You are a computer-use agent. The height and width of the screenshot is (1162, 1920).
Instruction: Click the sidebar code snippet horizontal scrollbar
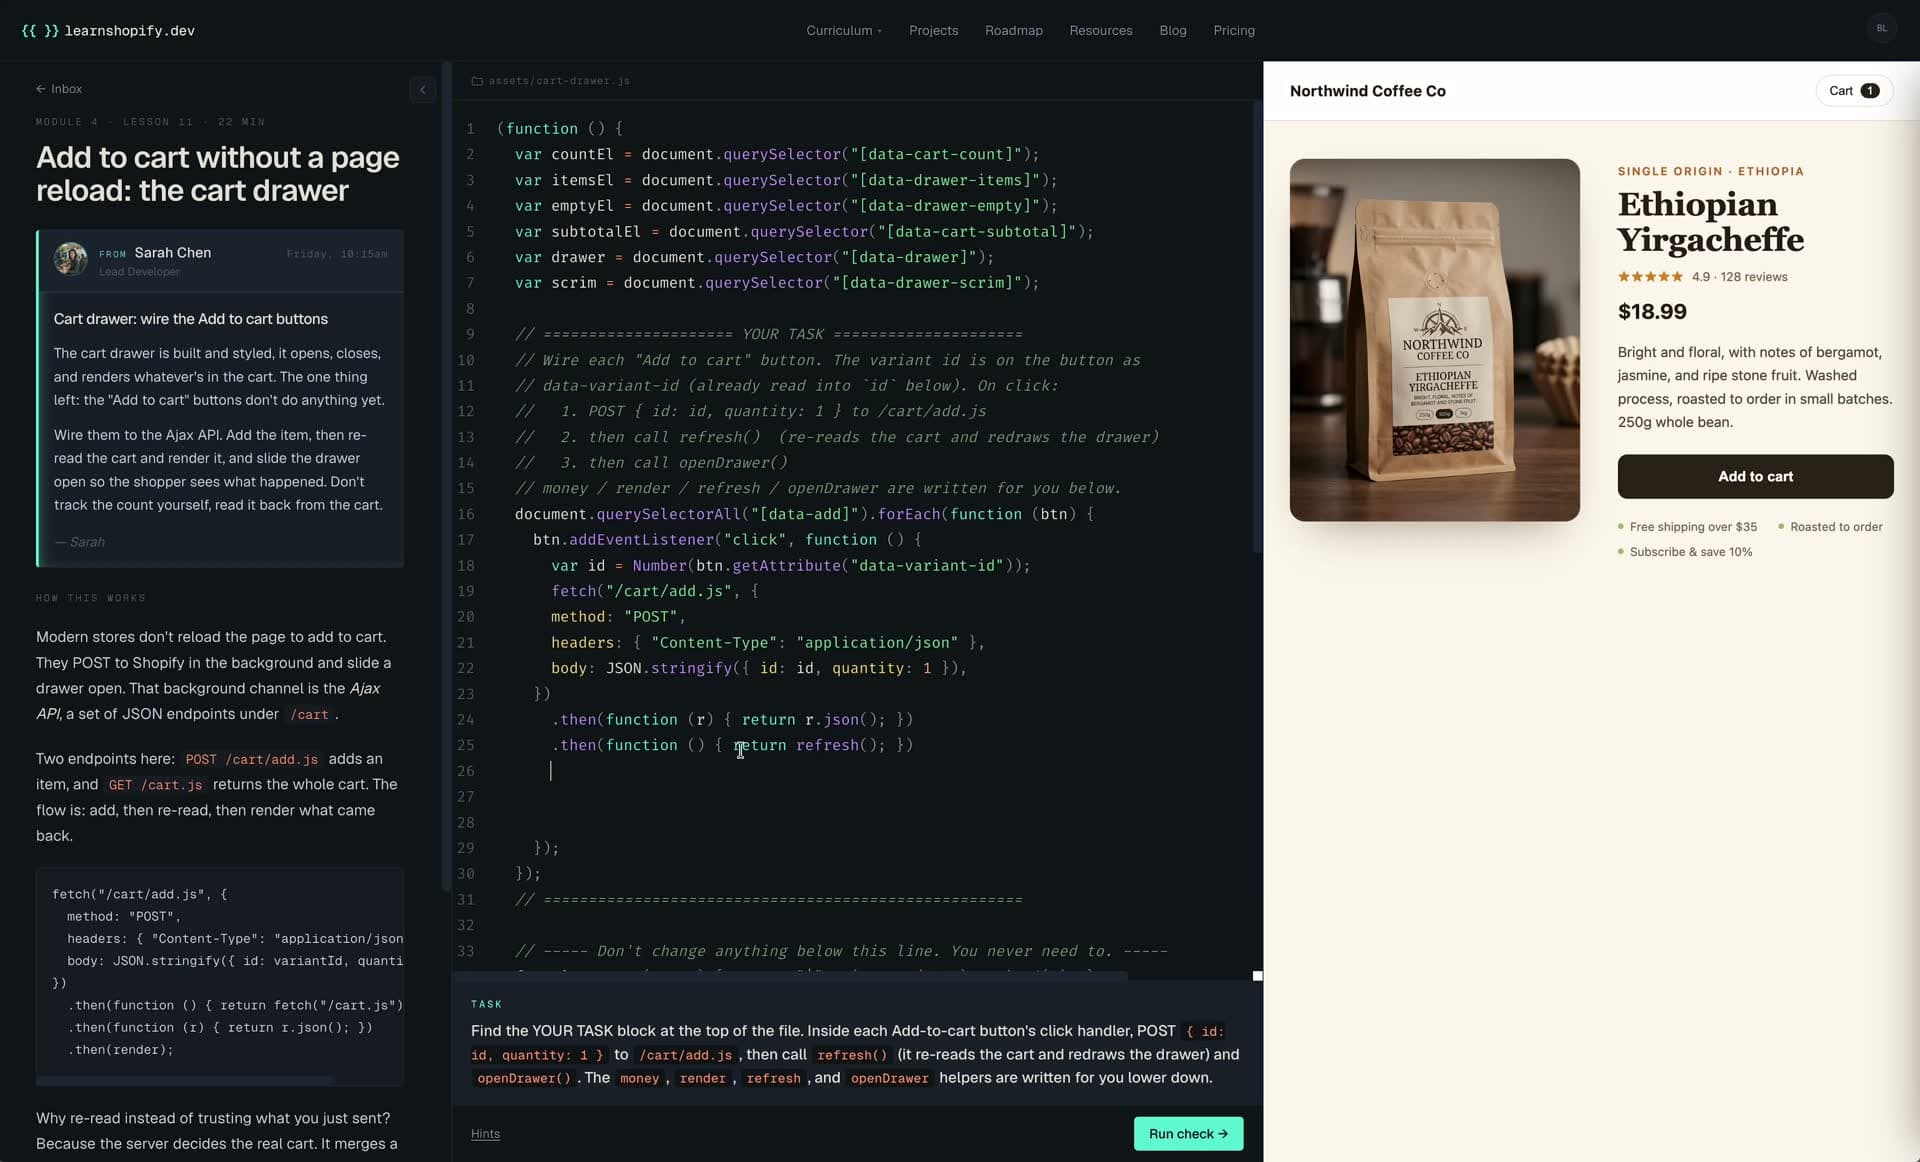point(185,1080)
